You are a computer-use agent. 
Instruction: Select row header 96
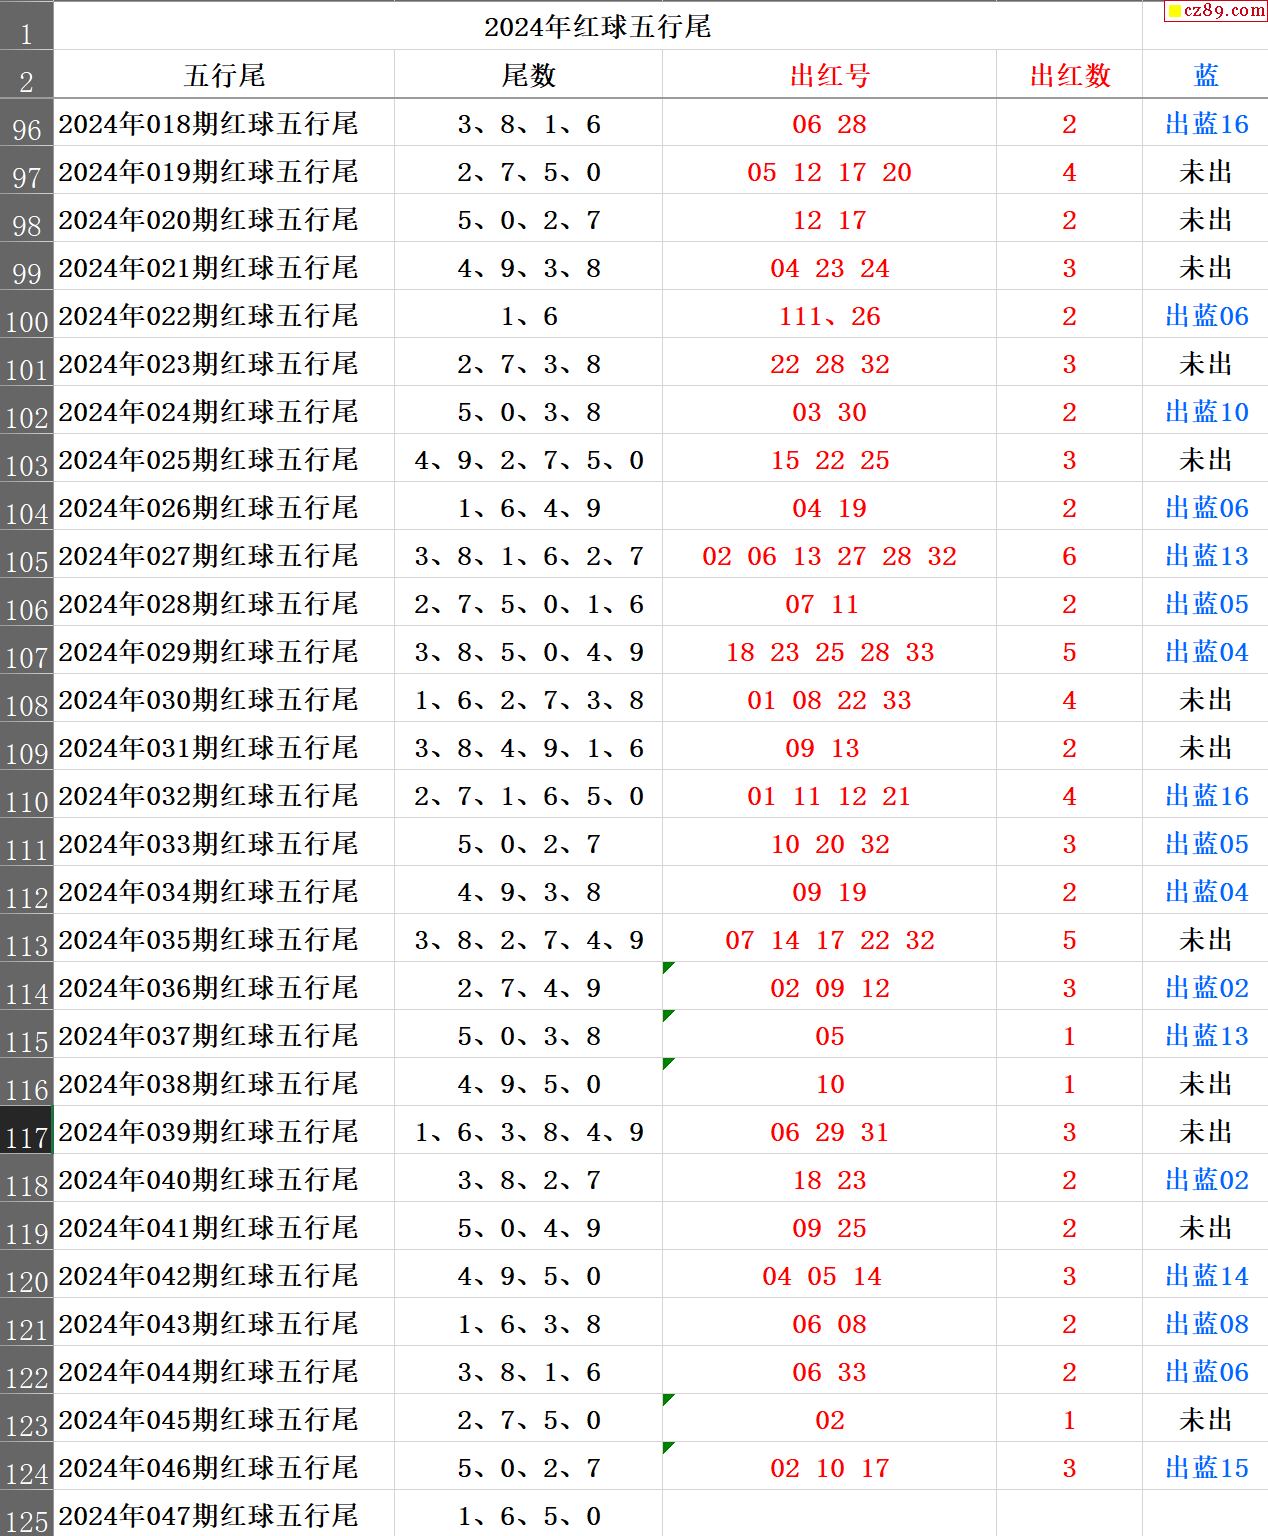tap(26, 124)
